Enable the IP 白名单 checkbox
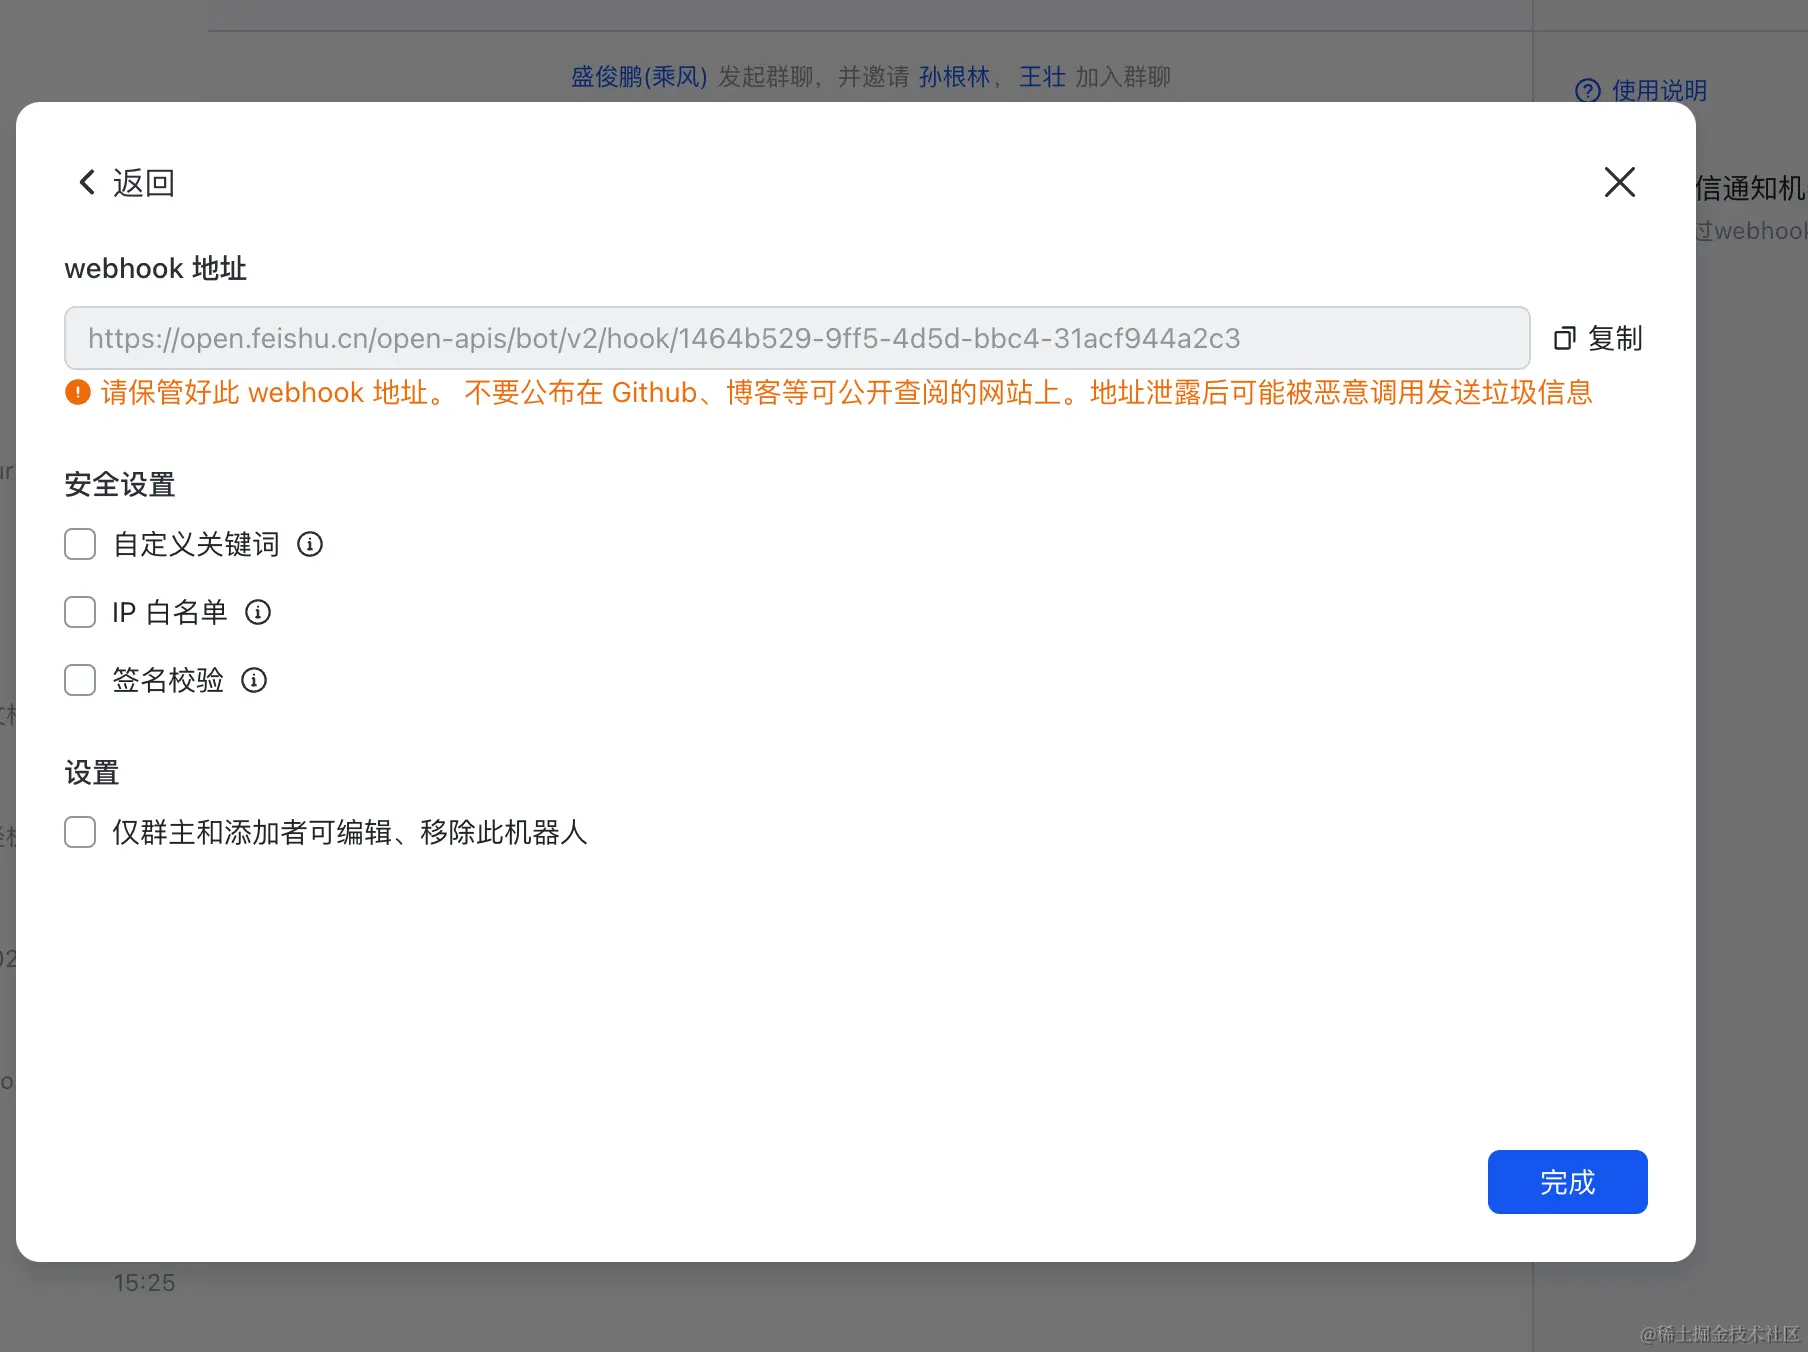Image resolution: width=1808 pixels, height=1352 pixels. tap(80, 612)
